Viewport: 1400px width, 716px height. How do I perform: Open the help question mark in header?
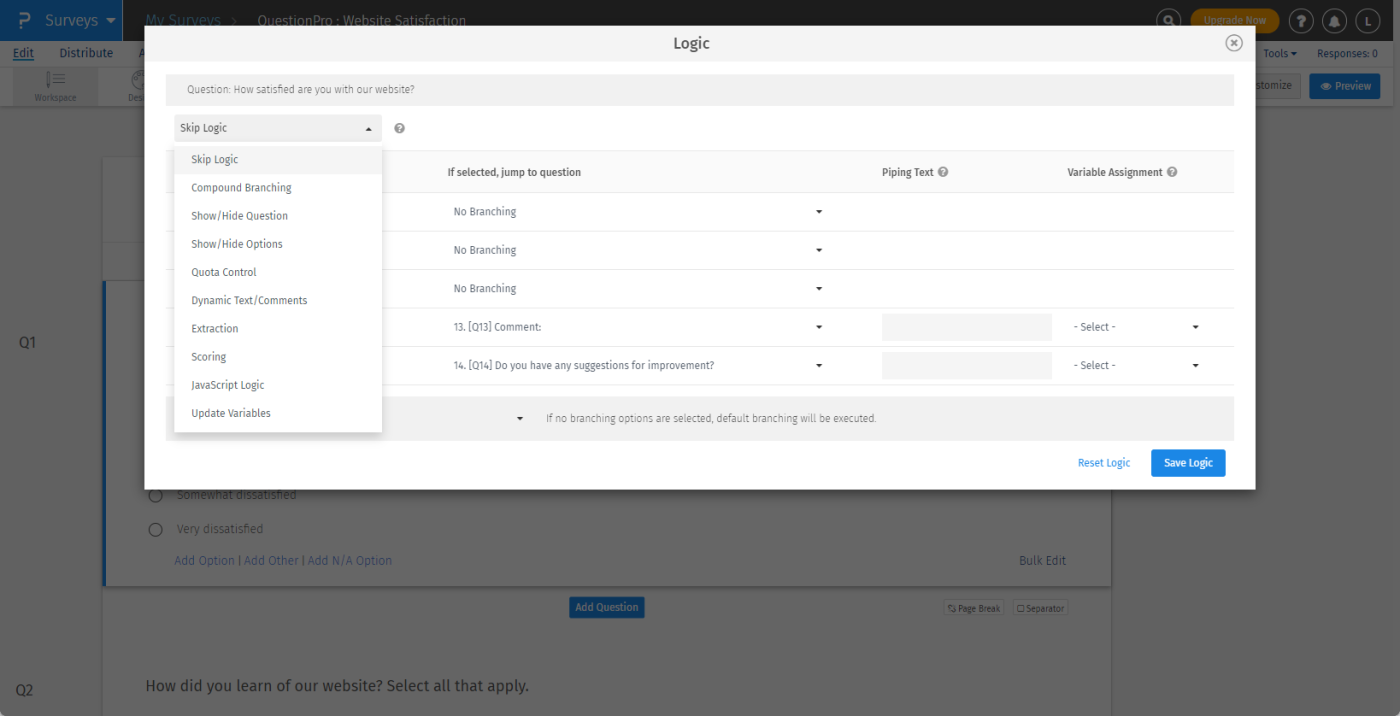(x=1301, y=20)
